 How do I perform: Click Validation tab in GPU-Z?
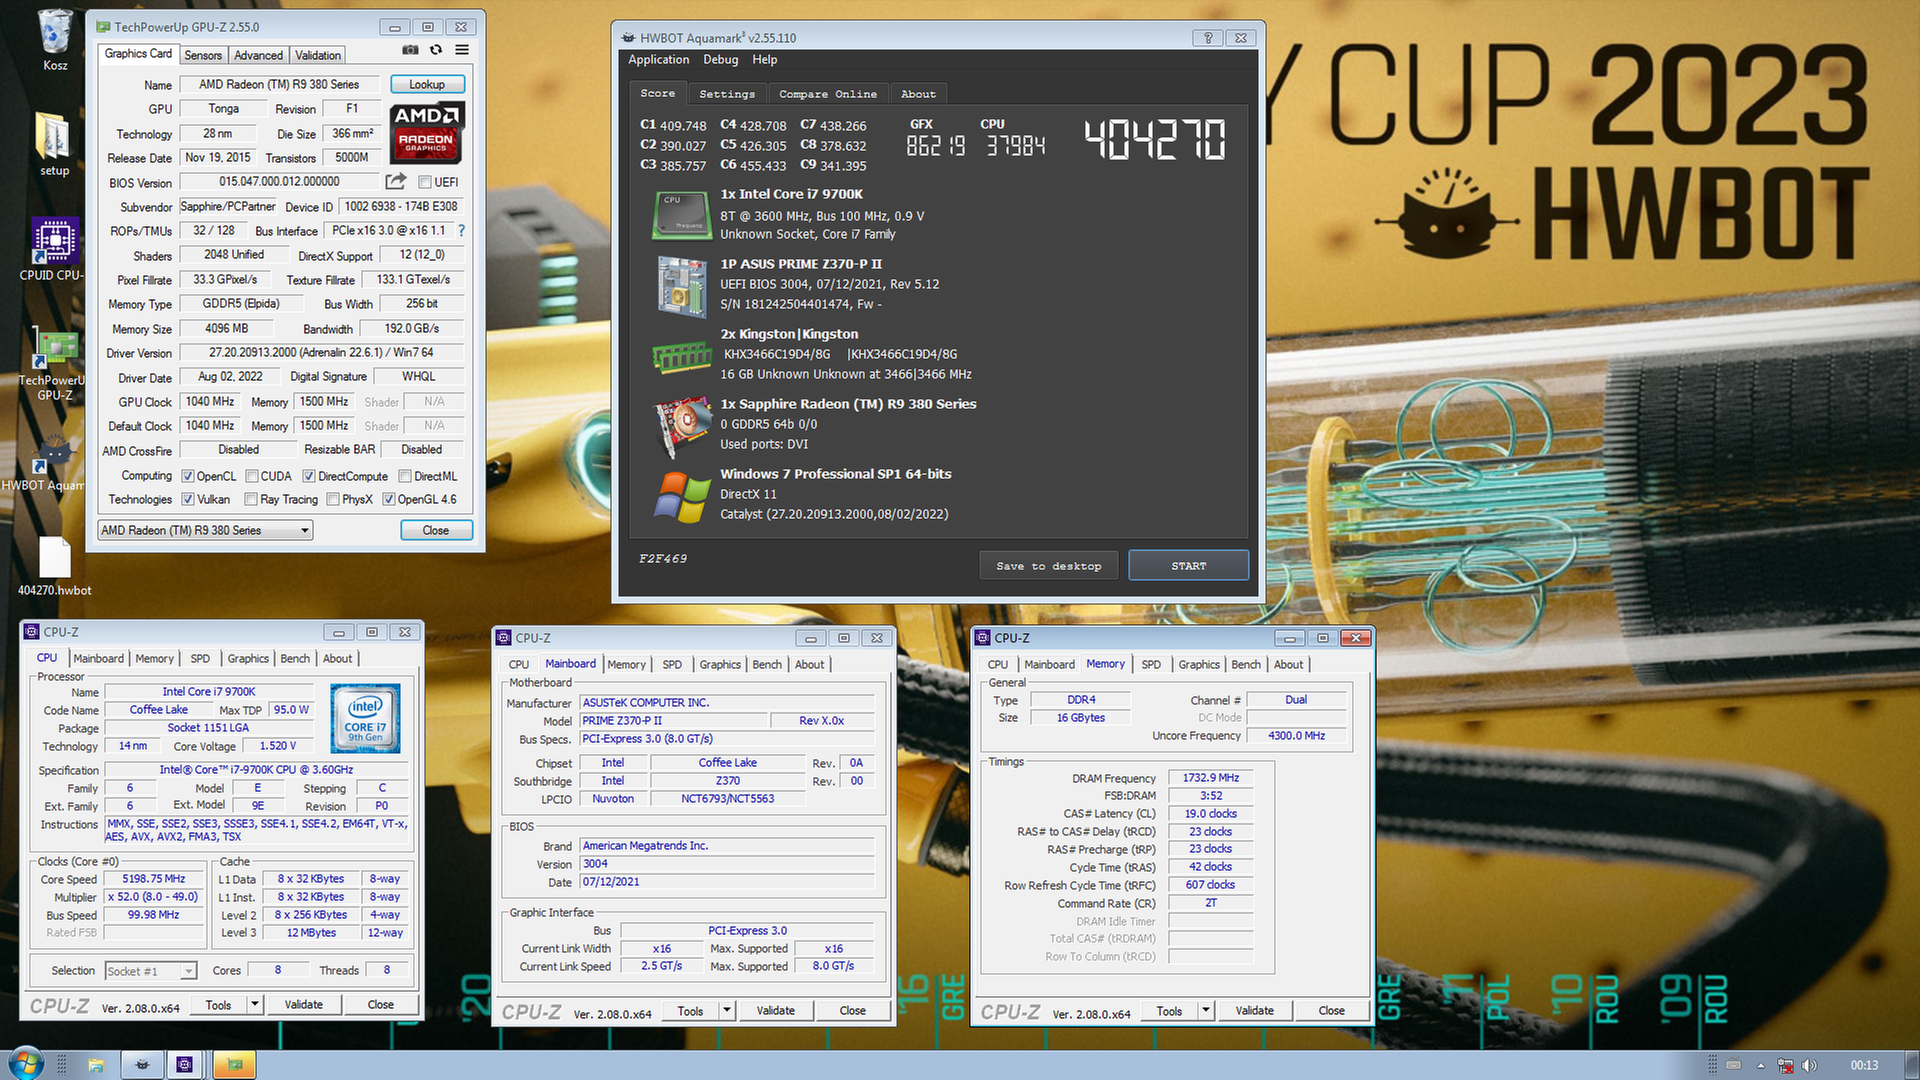coord(318,55)
